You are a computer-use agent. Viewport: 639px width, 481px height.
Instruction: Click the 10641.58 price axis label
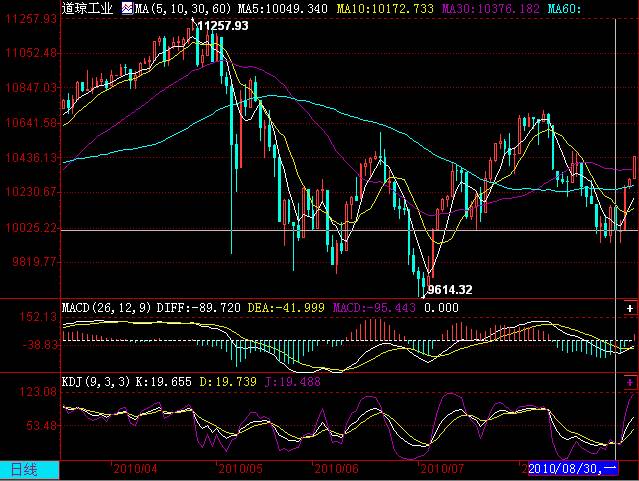coord(31,122)
